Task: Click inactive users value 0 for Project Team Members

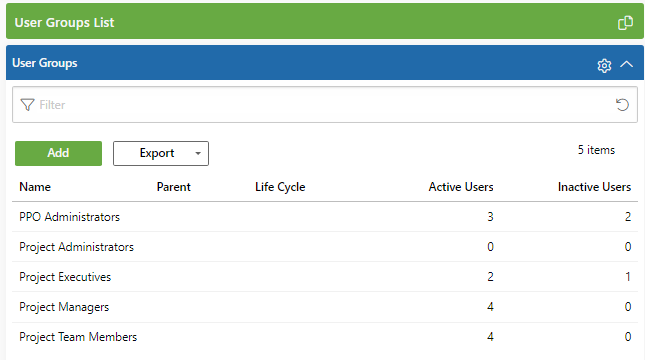Action: [x=628, y=337]
